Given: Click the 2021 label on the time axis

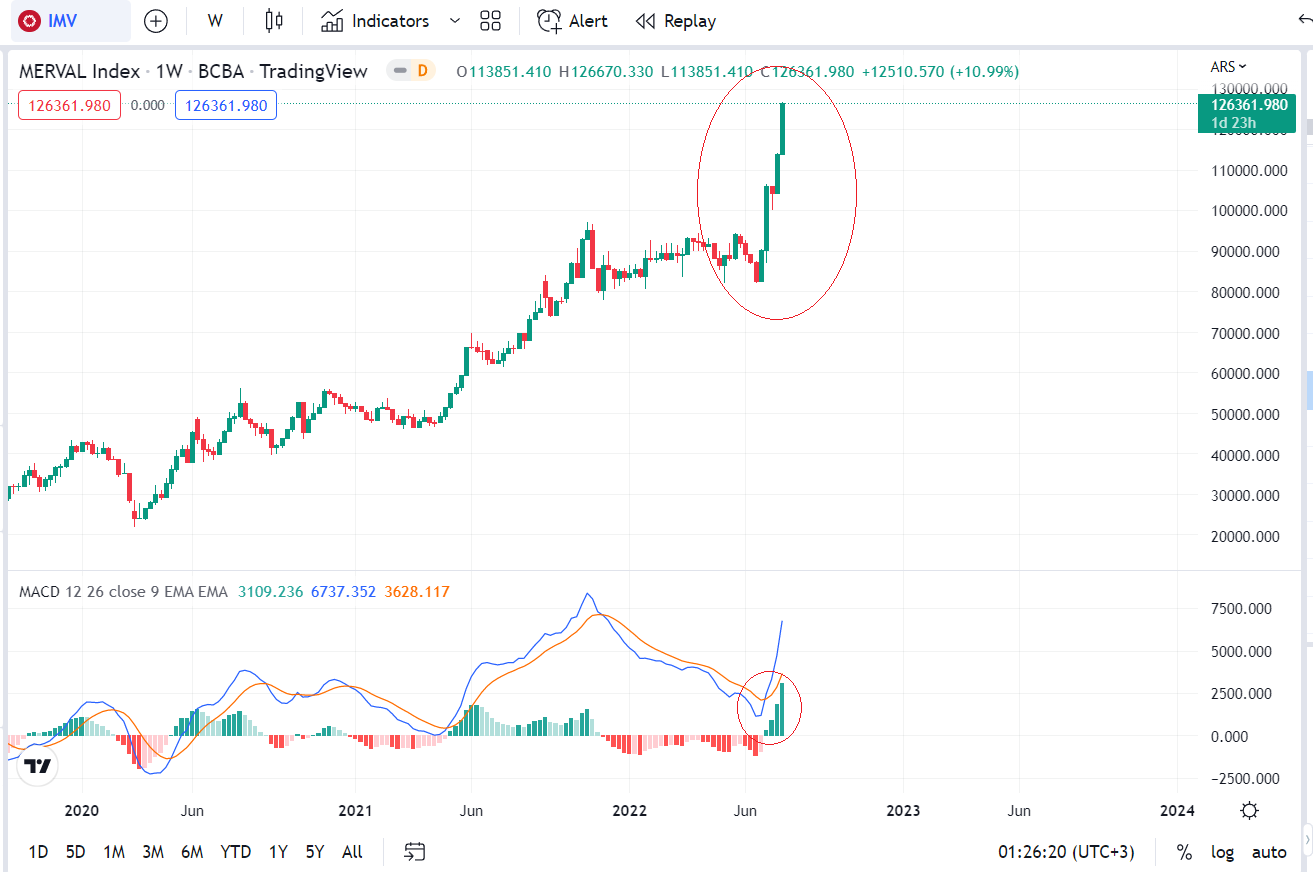Looking at the screenshot, I should [355, 810].
